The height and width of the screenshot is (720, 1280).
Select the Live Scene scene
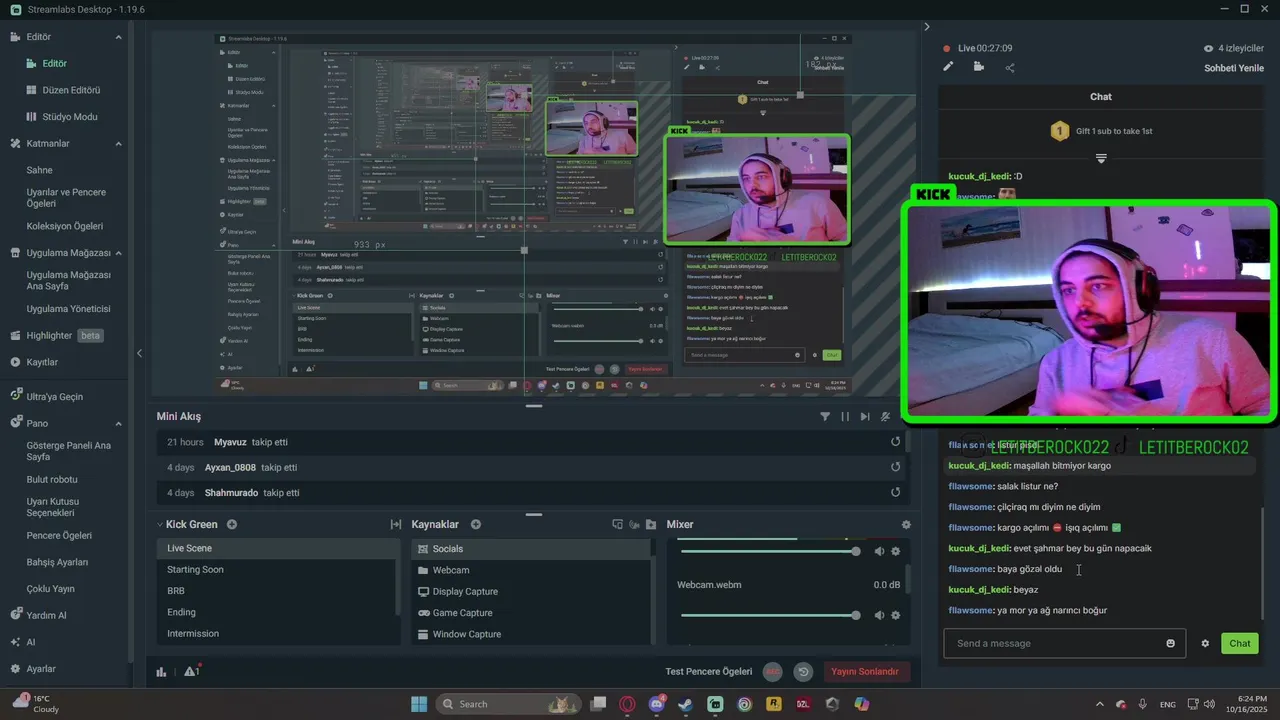[277, 548]
